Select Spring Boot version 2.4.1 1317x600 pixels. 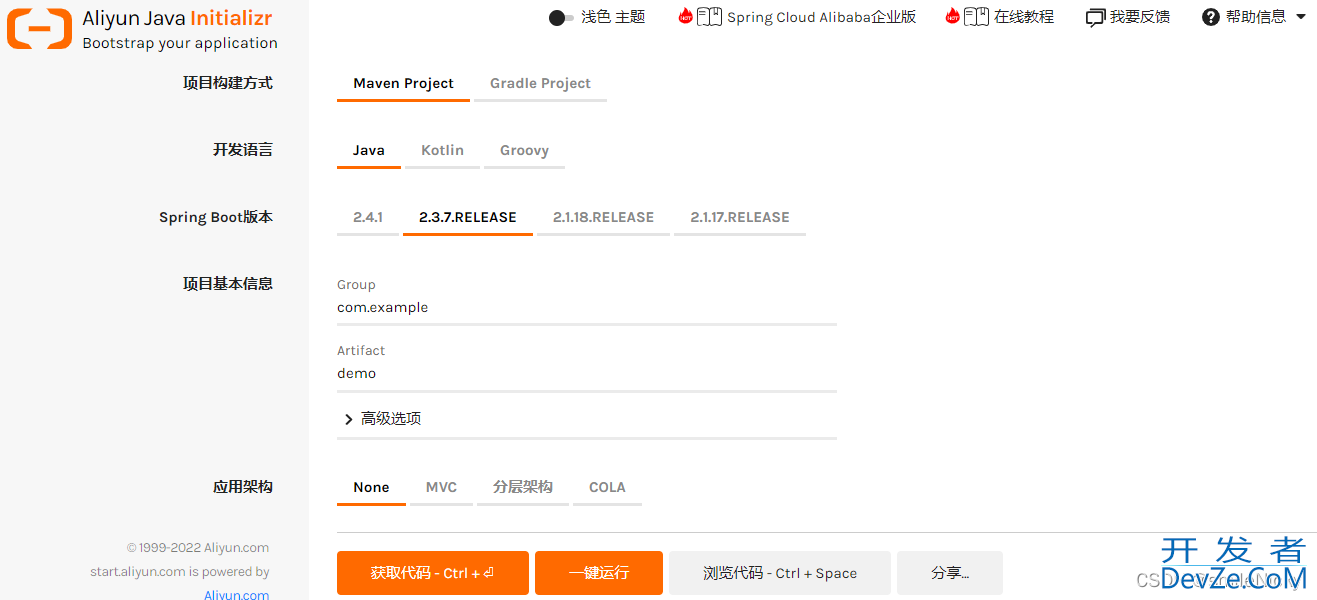(x=368, y=217)
